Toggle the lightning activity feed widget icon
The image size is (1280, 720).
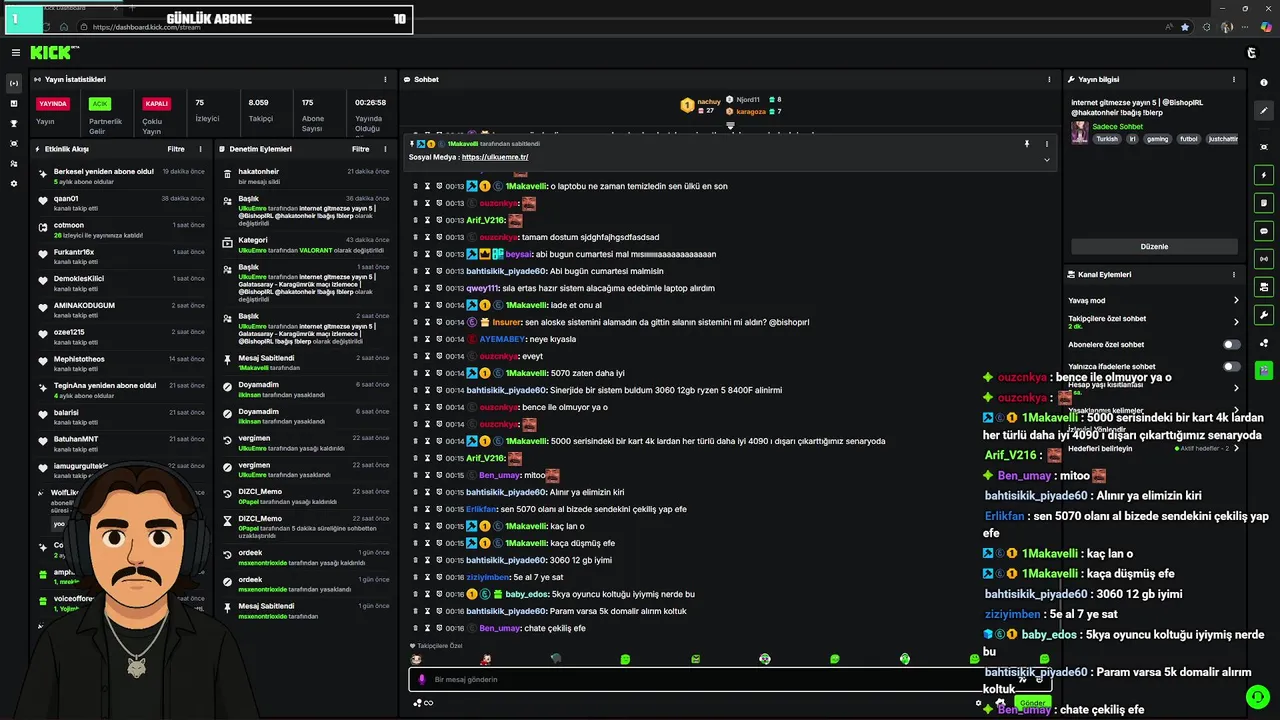tap(1264, 175)
